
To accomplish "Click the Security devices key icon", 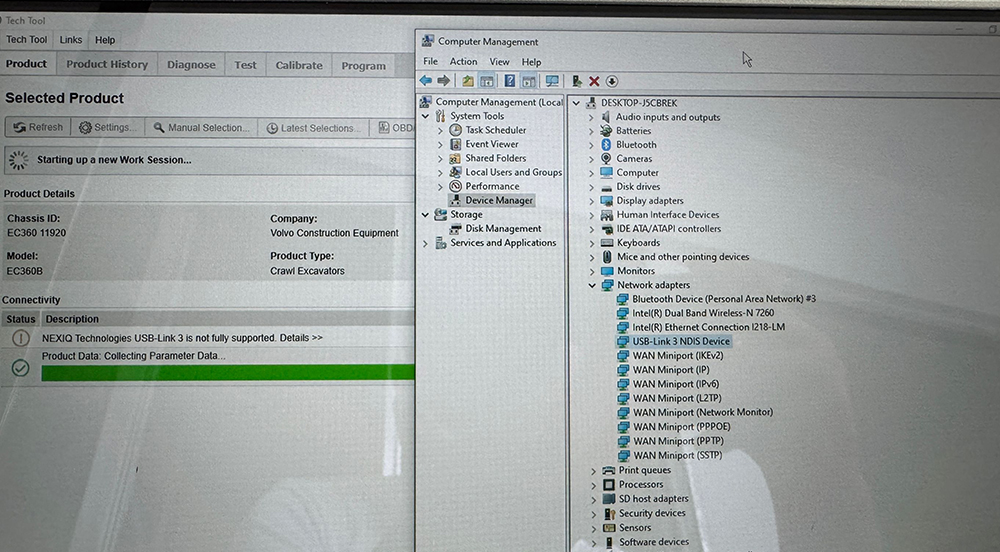I will click(x=609, y=513).
